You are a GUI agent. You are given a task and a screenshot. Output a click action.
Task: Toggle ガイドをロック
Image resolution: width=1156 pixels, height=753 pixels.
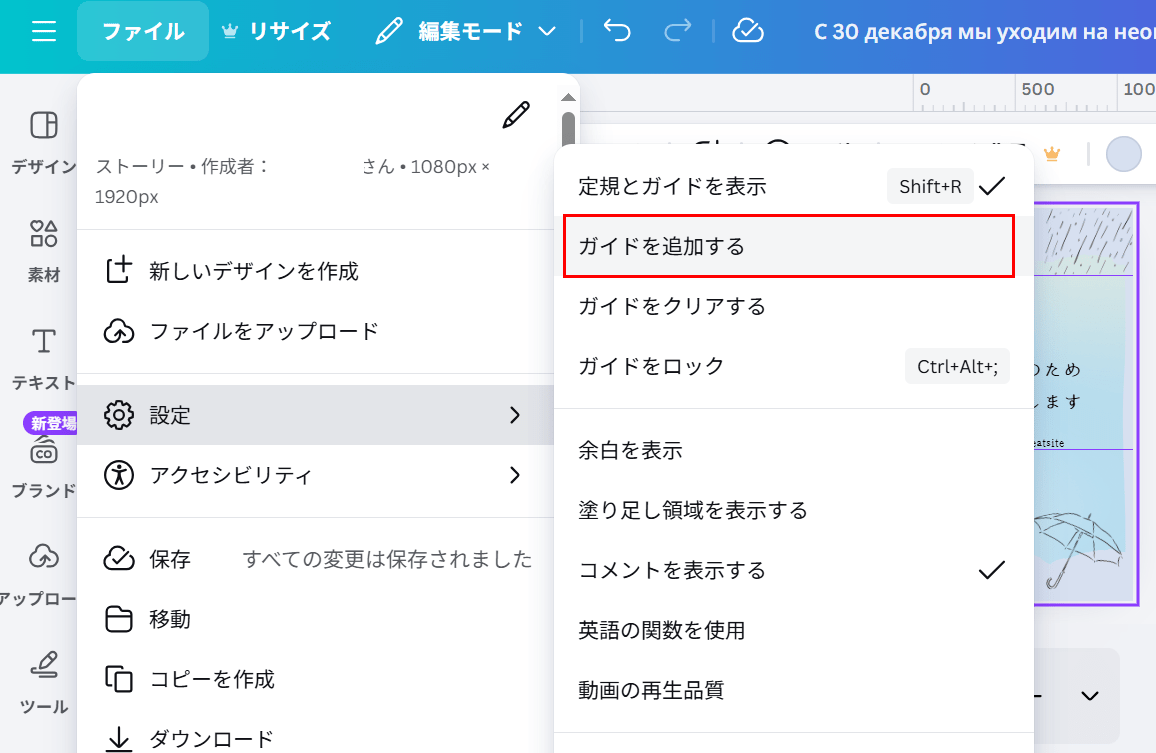pyautogui.click(x=793, y=367)
